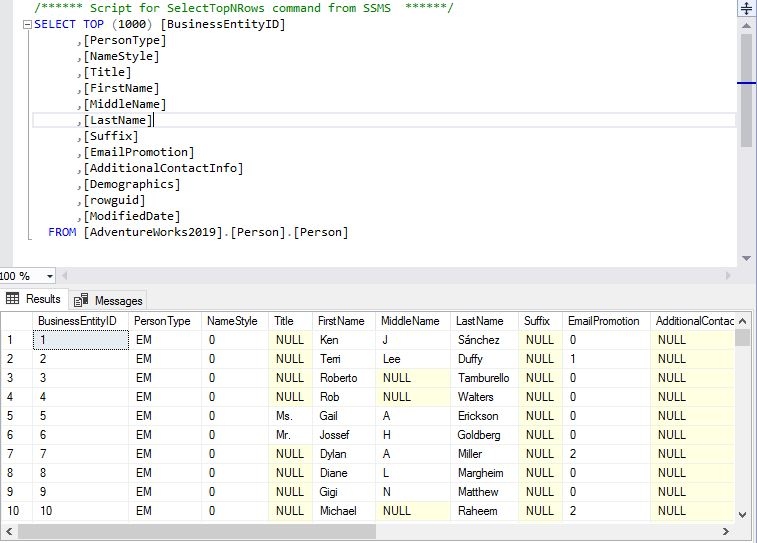757x543 pixels.
Task: Click the last name cell Goldberg
Action: point(484,435)
